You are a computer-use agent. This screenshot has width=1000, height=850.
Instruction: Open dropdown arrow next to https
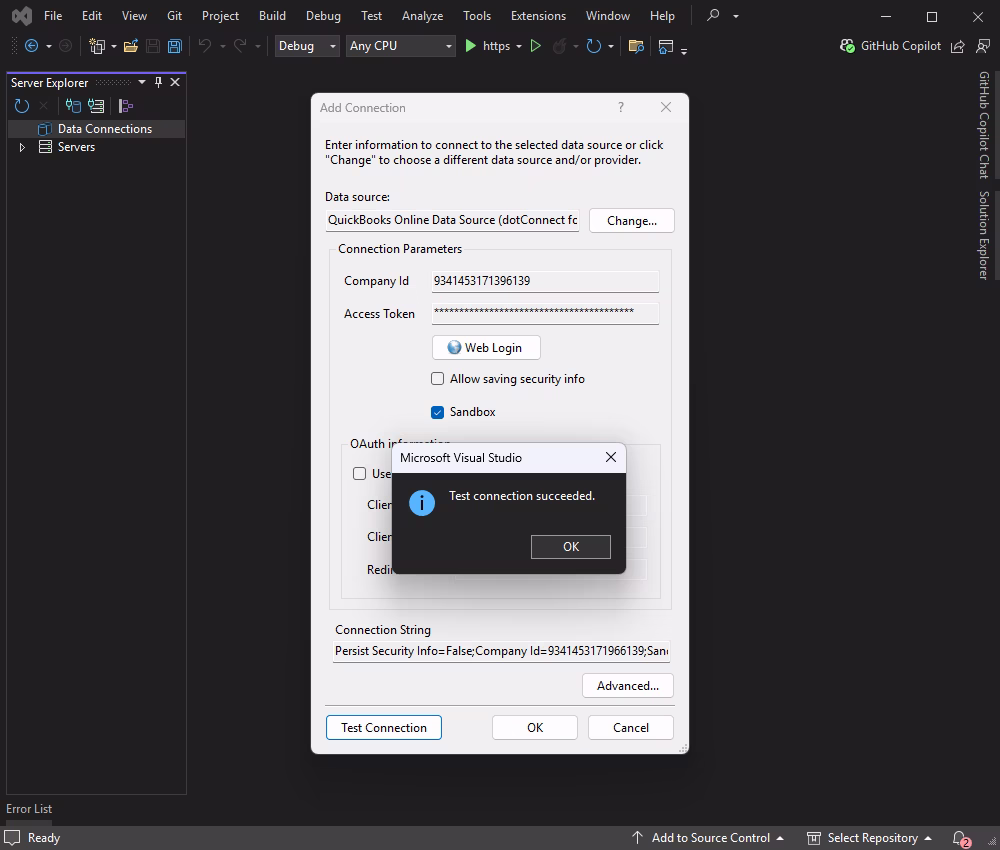coord(518,47)
